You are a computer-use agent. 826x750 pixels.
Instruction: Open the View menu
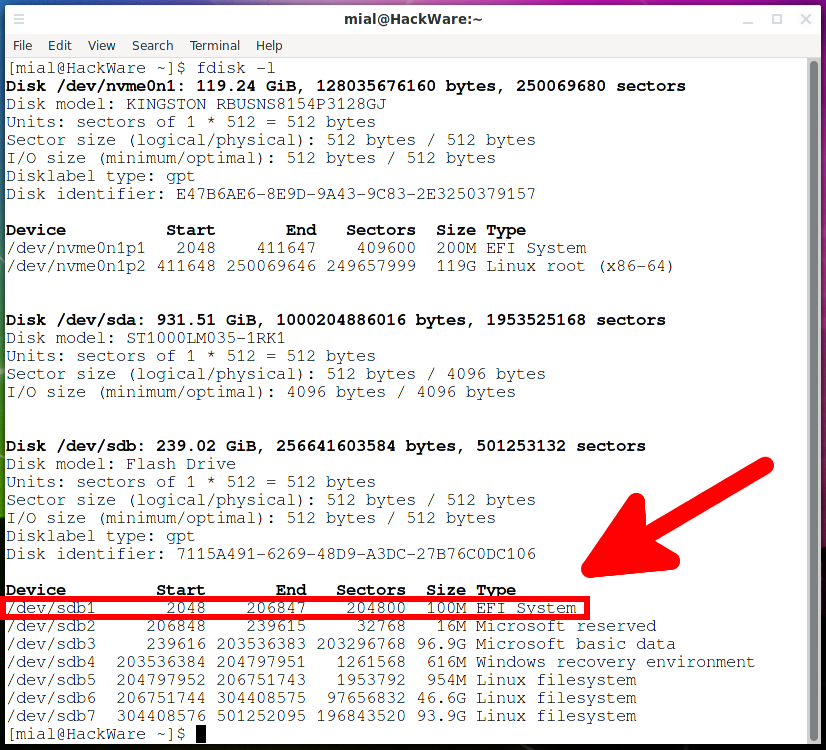(101, 45)
